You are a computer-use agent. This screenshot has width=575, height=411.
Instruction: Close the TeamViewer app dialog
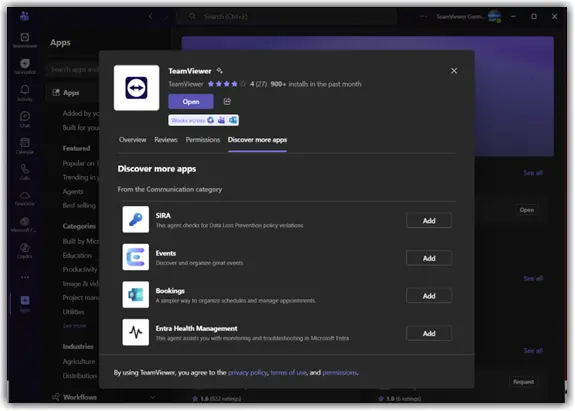pos(454,71)
